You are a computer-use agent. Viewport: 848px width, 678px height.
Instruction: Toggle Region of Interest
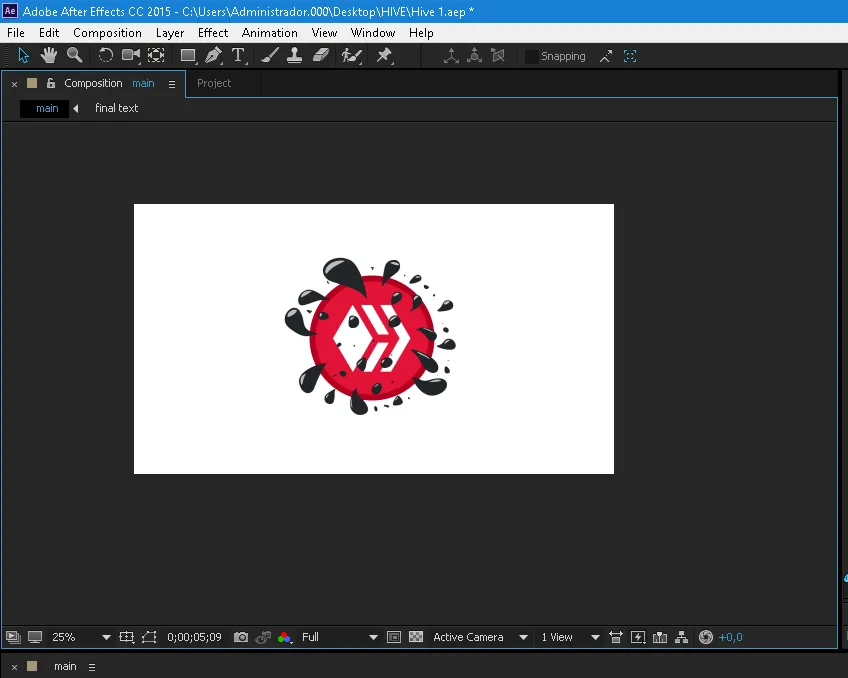click(x=394, y=637)
